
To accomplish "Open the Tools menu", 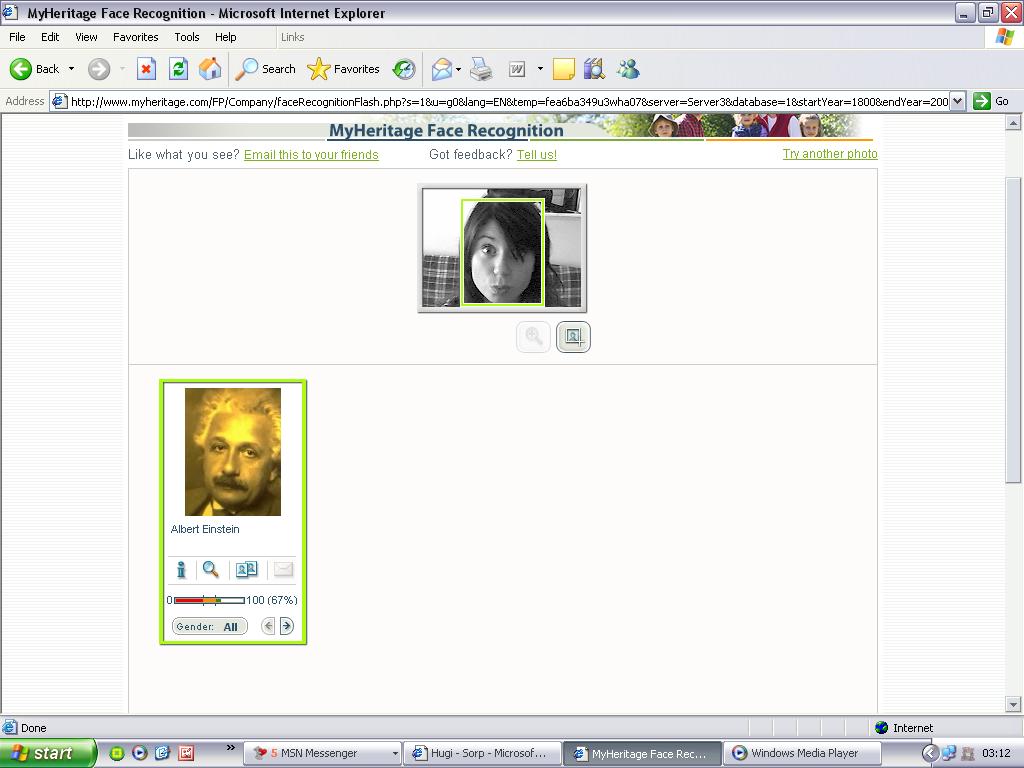I will 187,37.
